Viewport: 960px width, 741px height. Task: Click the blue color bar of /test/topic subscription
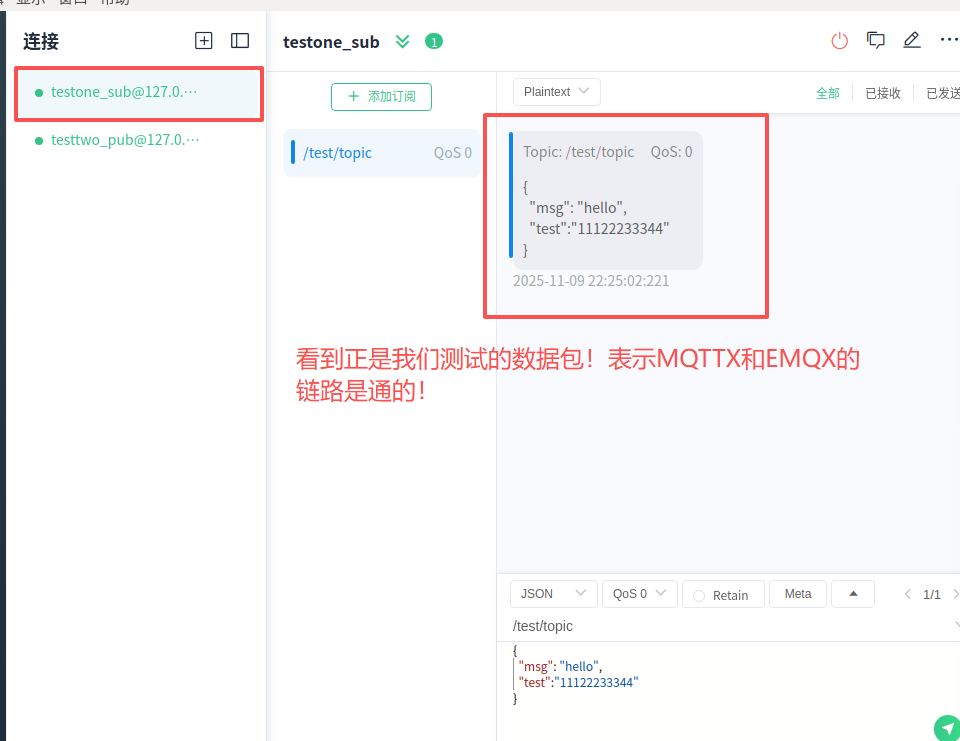[293, 153]
